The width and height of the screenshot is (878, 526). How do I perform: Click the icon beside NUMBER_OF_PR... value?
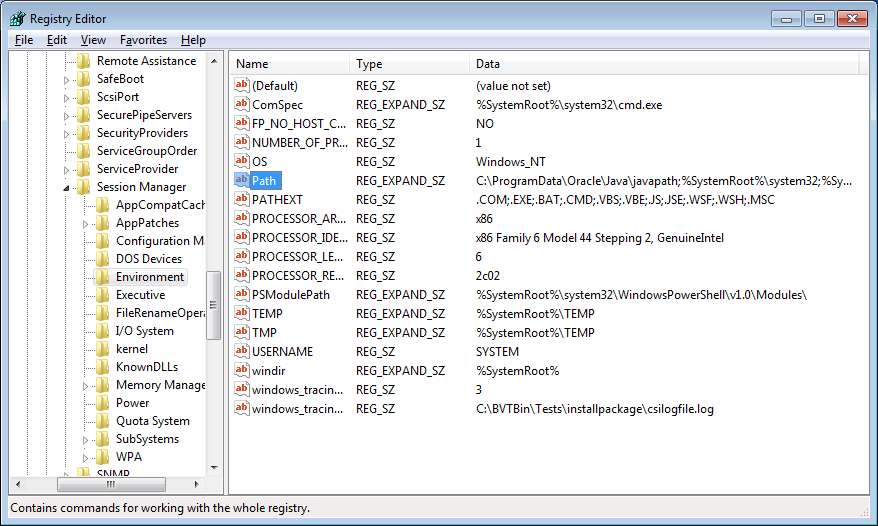coord(241,142)
